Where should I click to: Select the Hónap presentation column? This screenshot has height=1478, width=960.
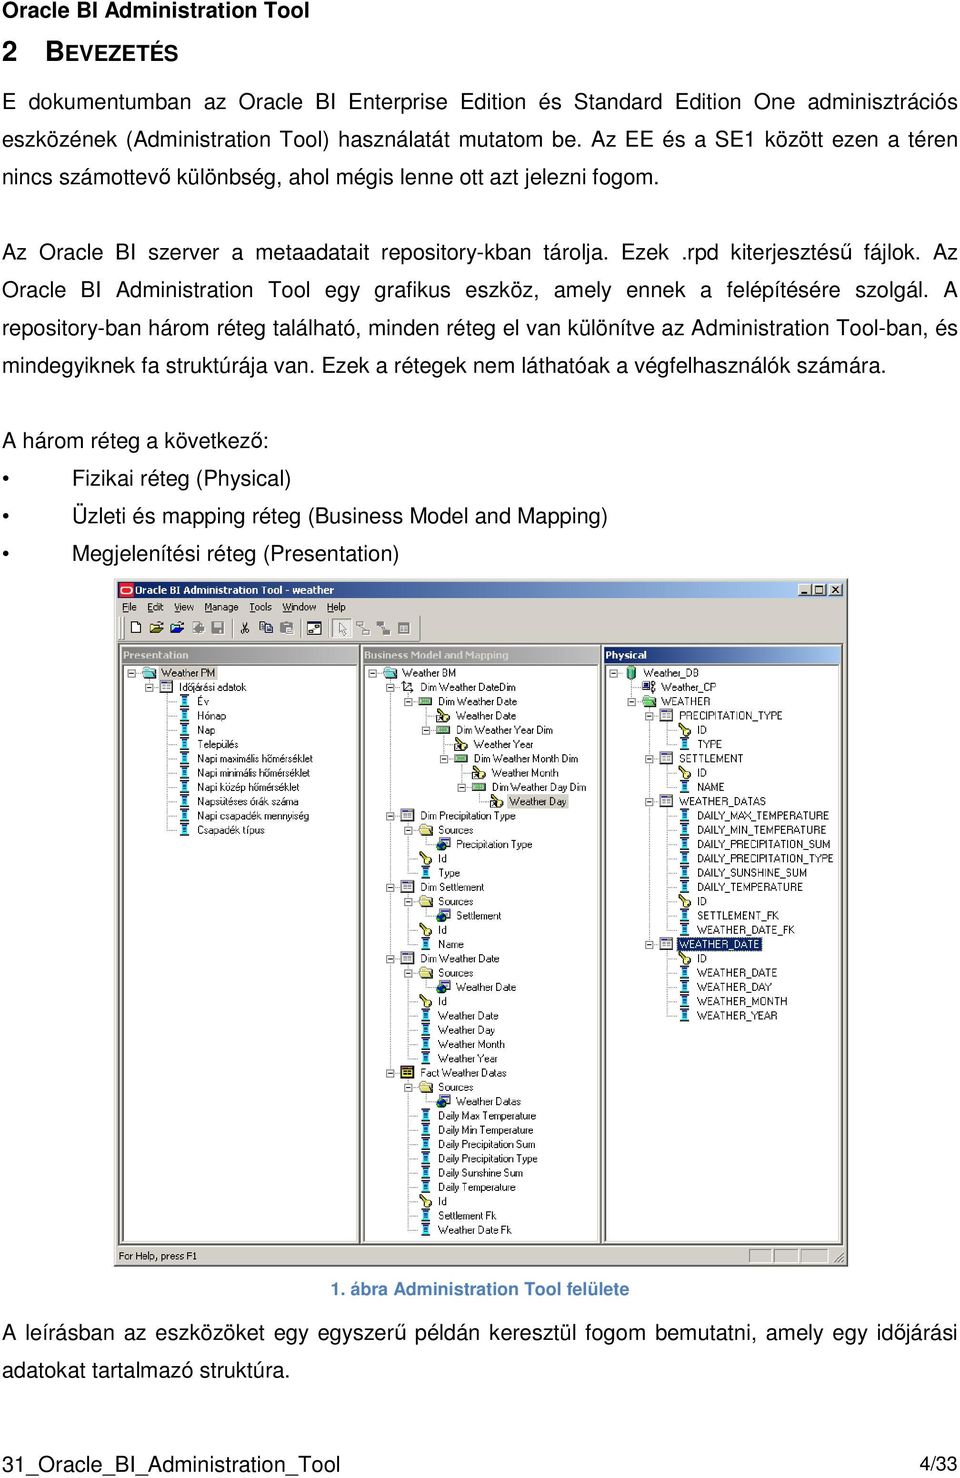pos(211,715)
